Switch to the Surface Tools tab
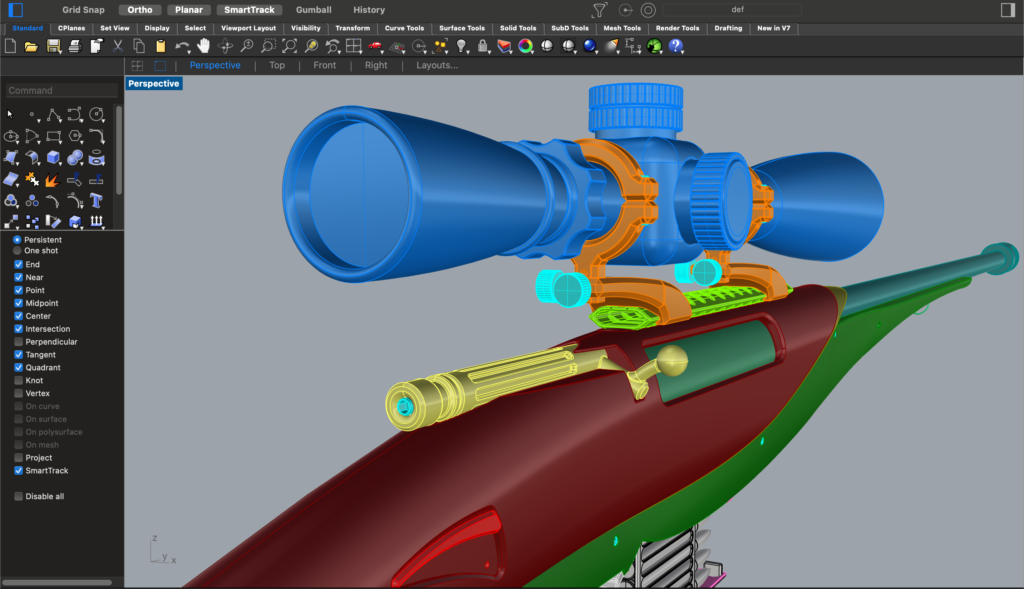This screenshot has height=589, width=1024. [x=461, y=28]
